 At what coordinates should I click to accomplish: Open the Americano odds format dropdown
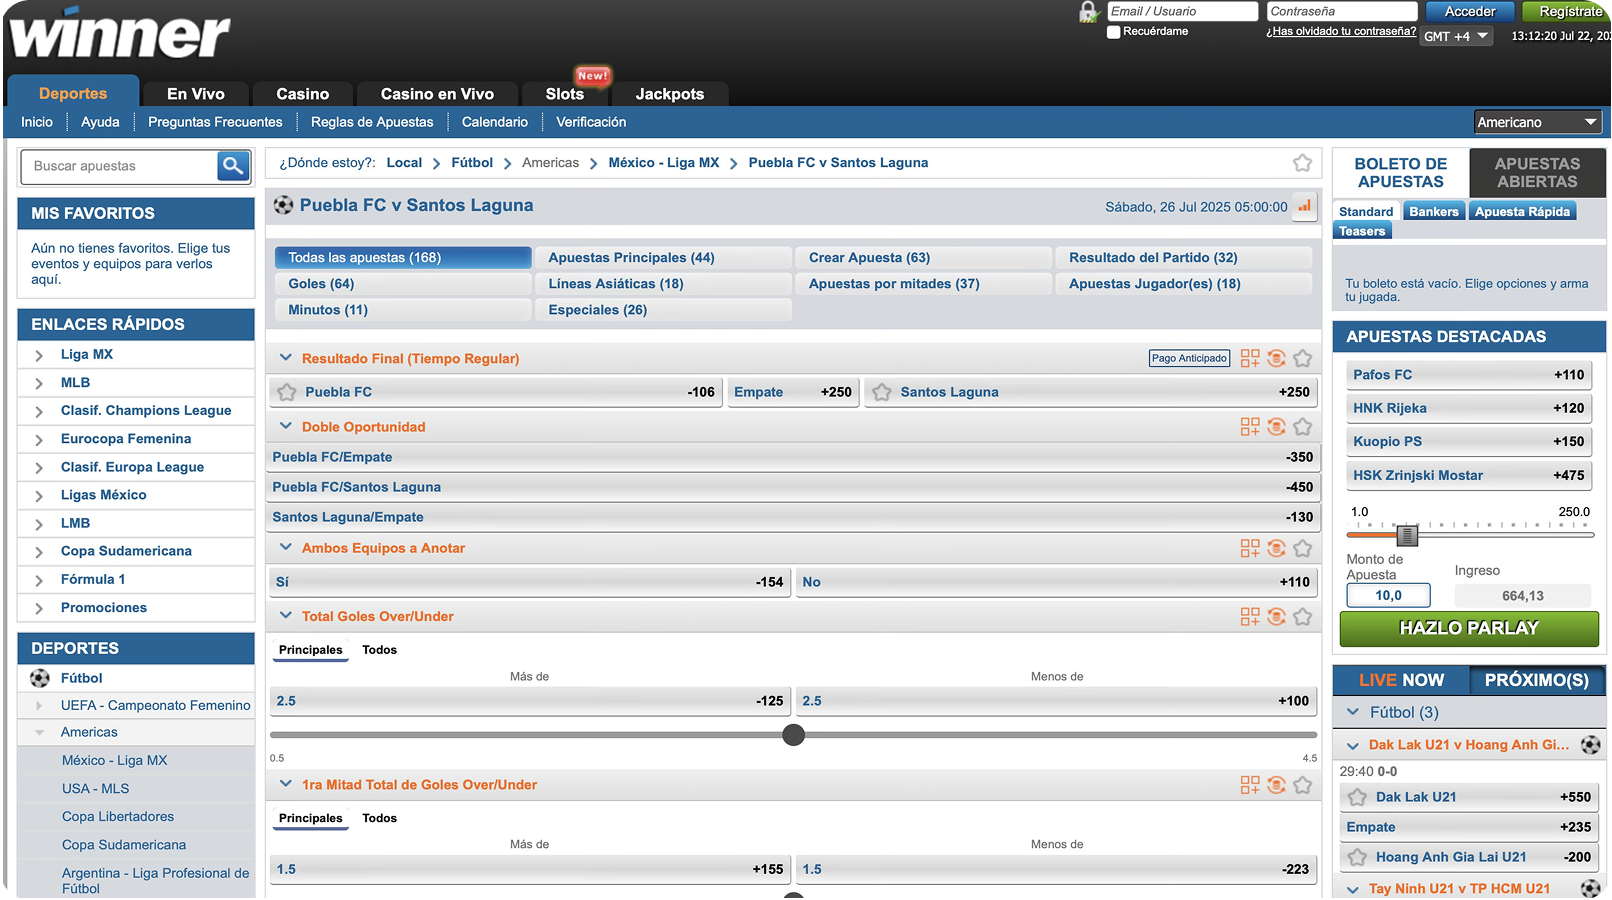click(1538, 122)
